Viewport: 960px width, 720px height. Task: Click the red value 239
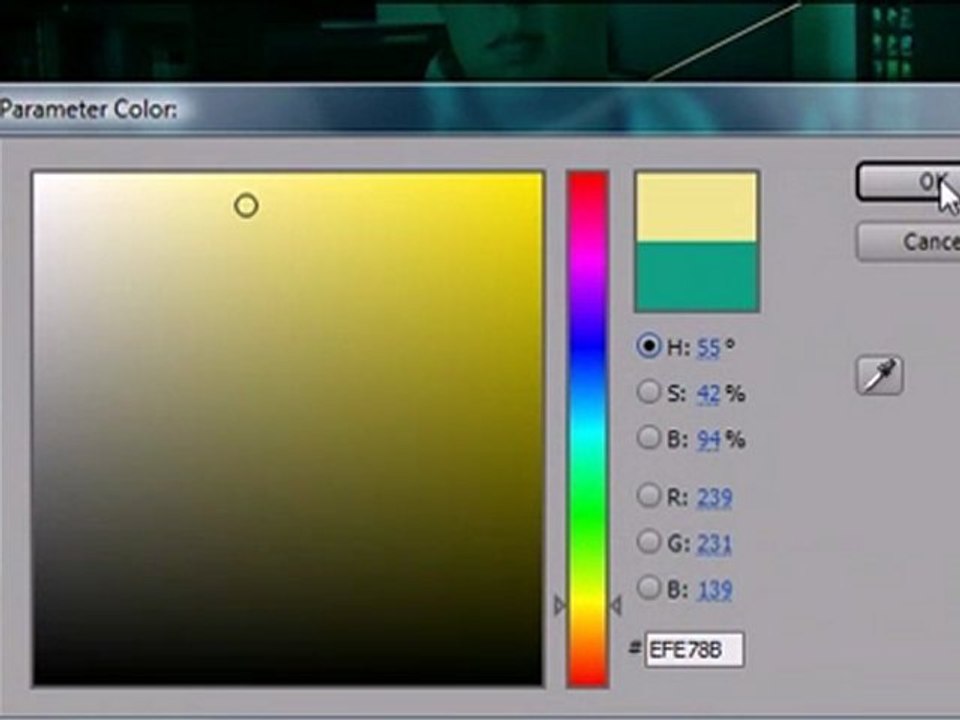[714, 498]
